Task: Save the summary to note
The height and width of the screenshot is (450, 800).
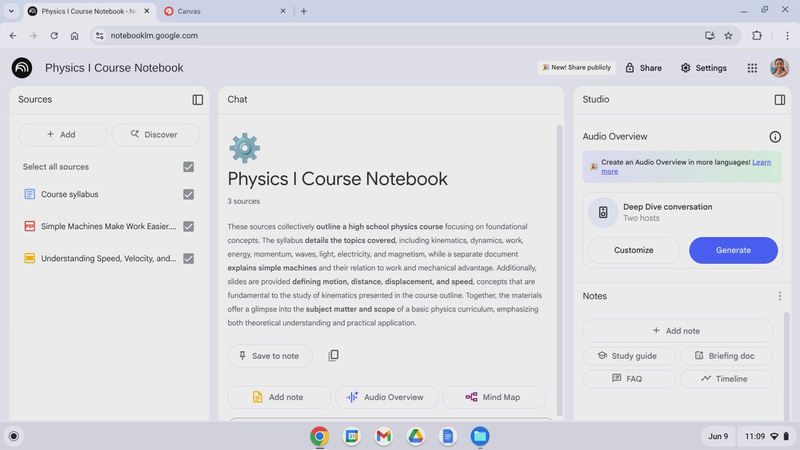Action: (x=270, y=356)
